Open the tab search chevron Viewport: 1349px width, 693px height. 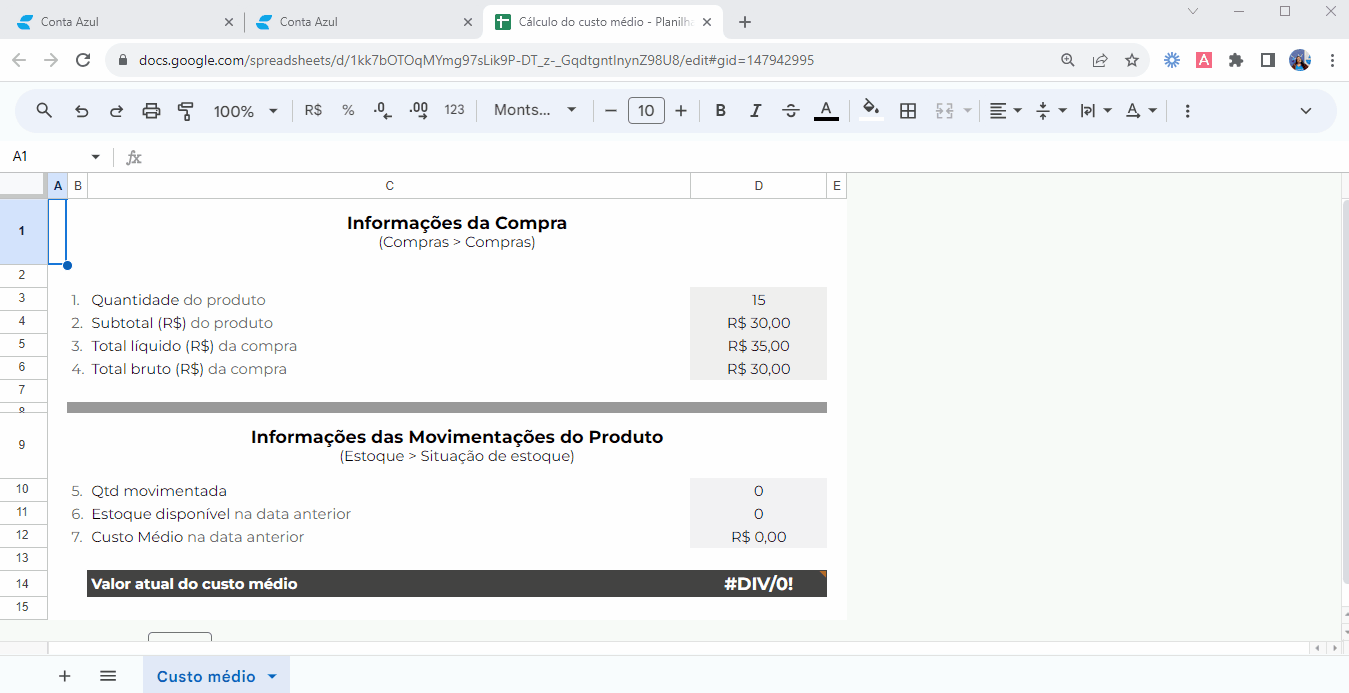click(1193, 11)
